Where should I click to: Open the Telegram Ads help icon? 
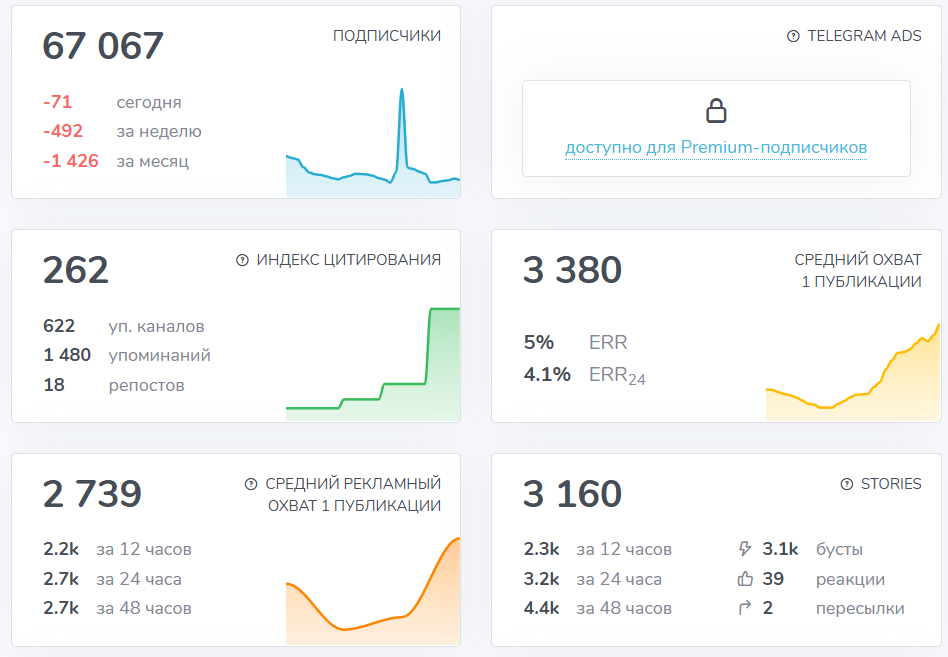pos(795,36)
